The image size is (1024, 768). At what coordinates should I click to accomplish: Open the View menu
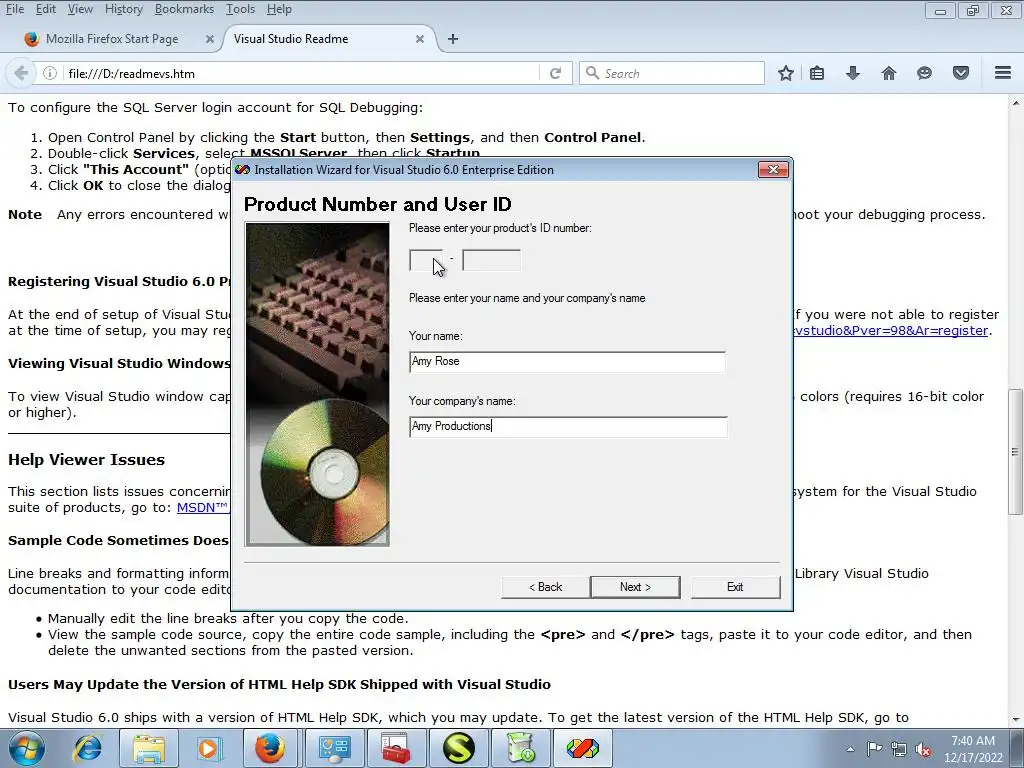point(80,9)
